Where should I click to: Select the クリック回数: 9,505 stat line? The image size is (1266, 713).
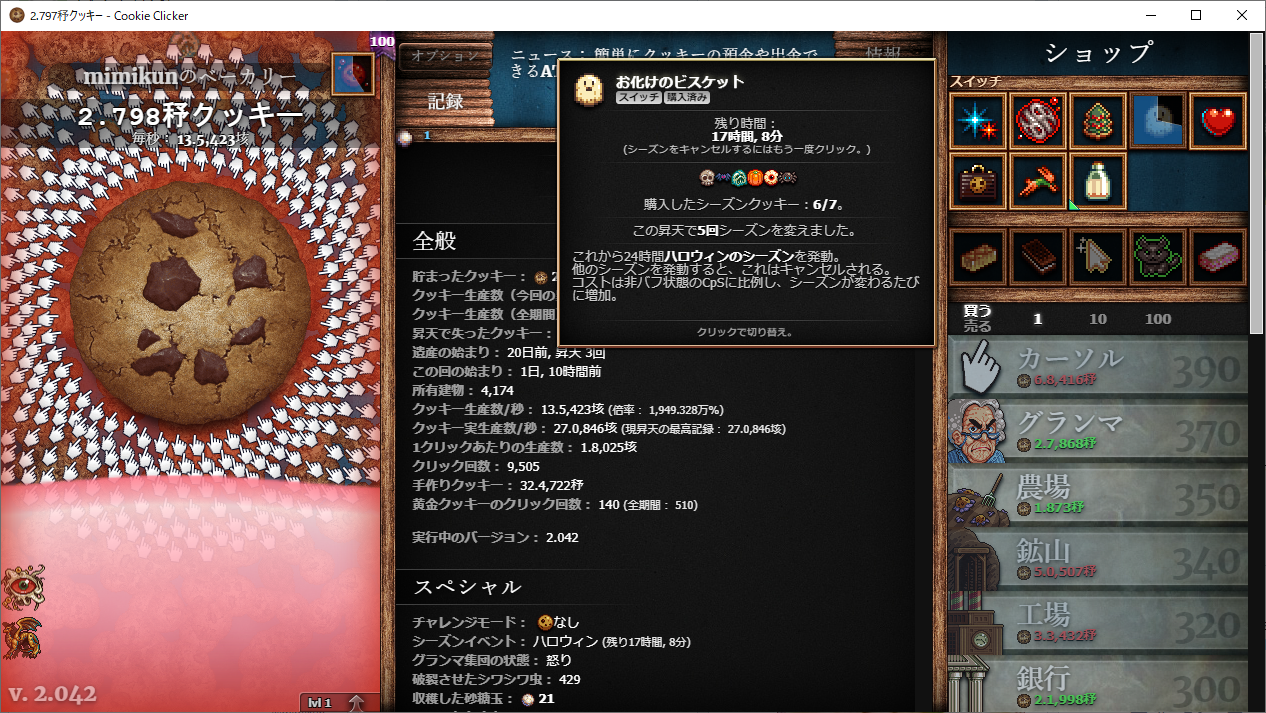tap(476, 466)
